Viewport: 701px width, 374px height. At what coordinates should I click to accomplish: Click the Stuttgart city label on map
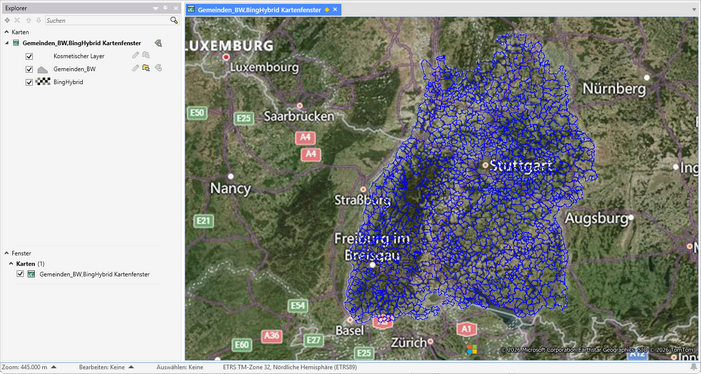[521, 166]
